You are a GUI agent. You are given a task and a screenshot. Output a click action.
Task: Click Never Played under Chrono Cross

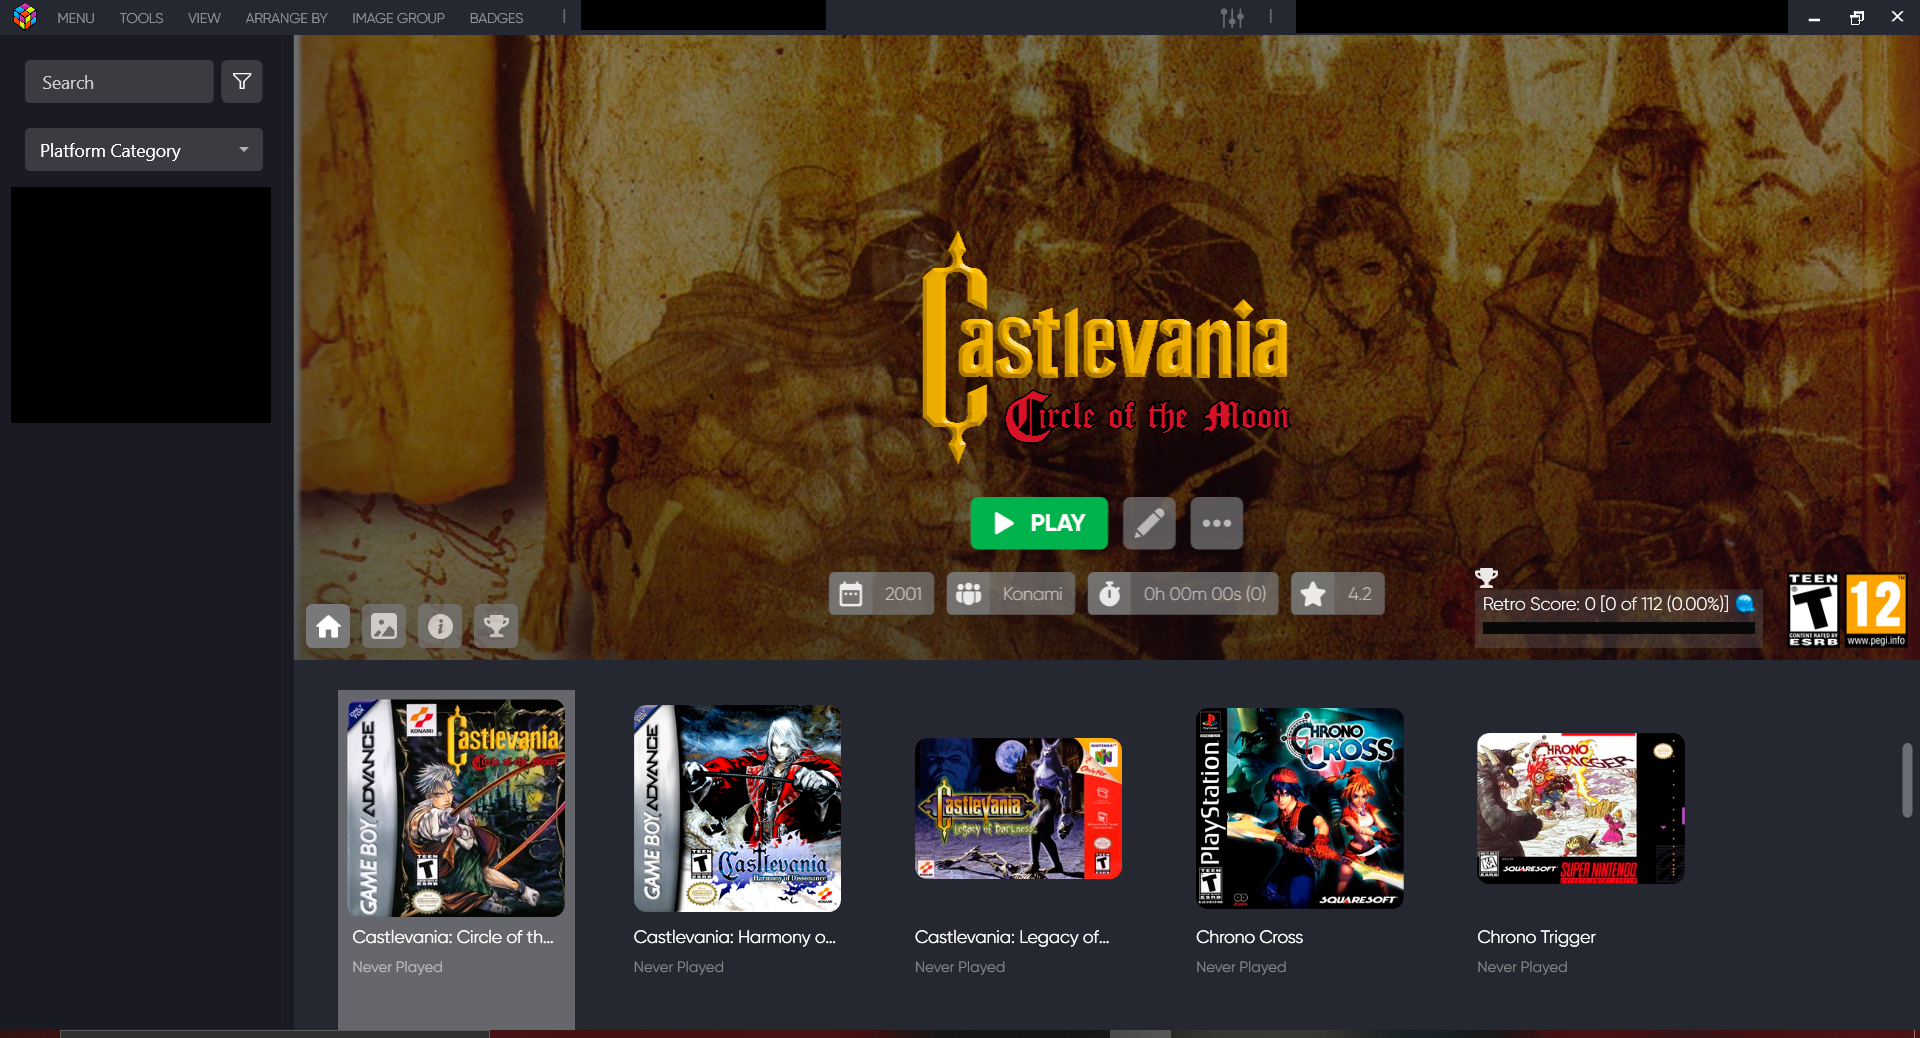[x=1241, y=967]
